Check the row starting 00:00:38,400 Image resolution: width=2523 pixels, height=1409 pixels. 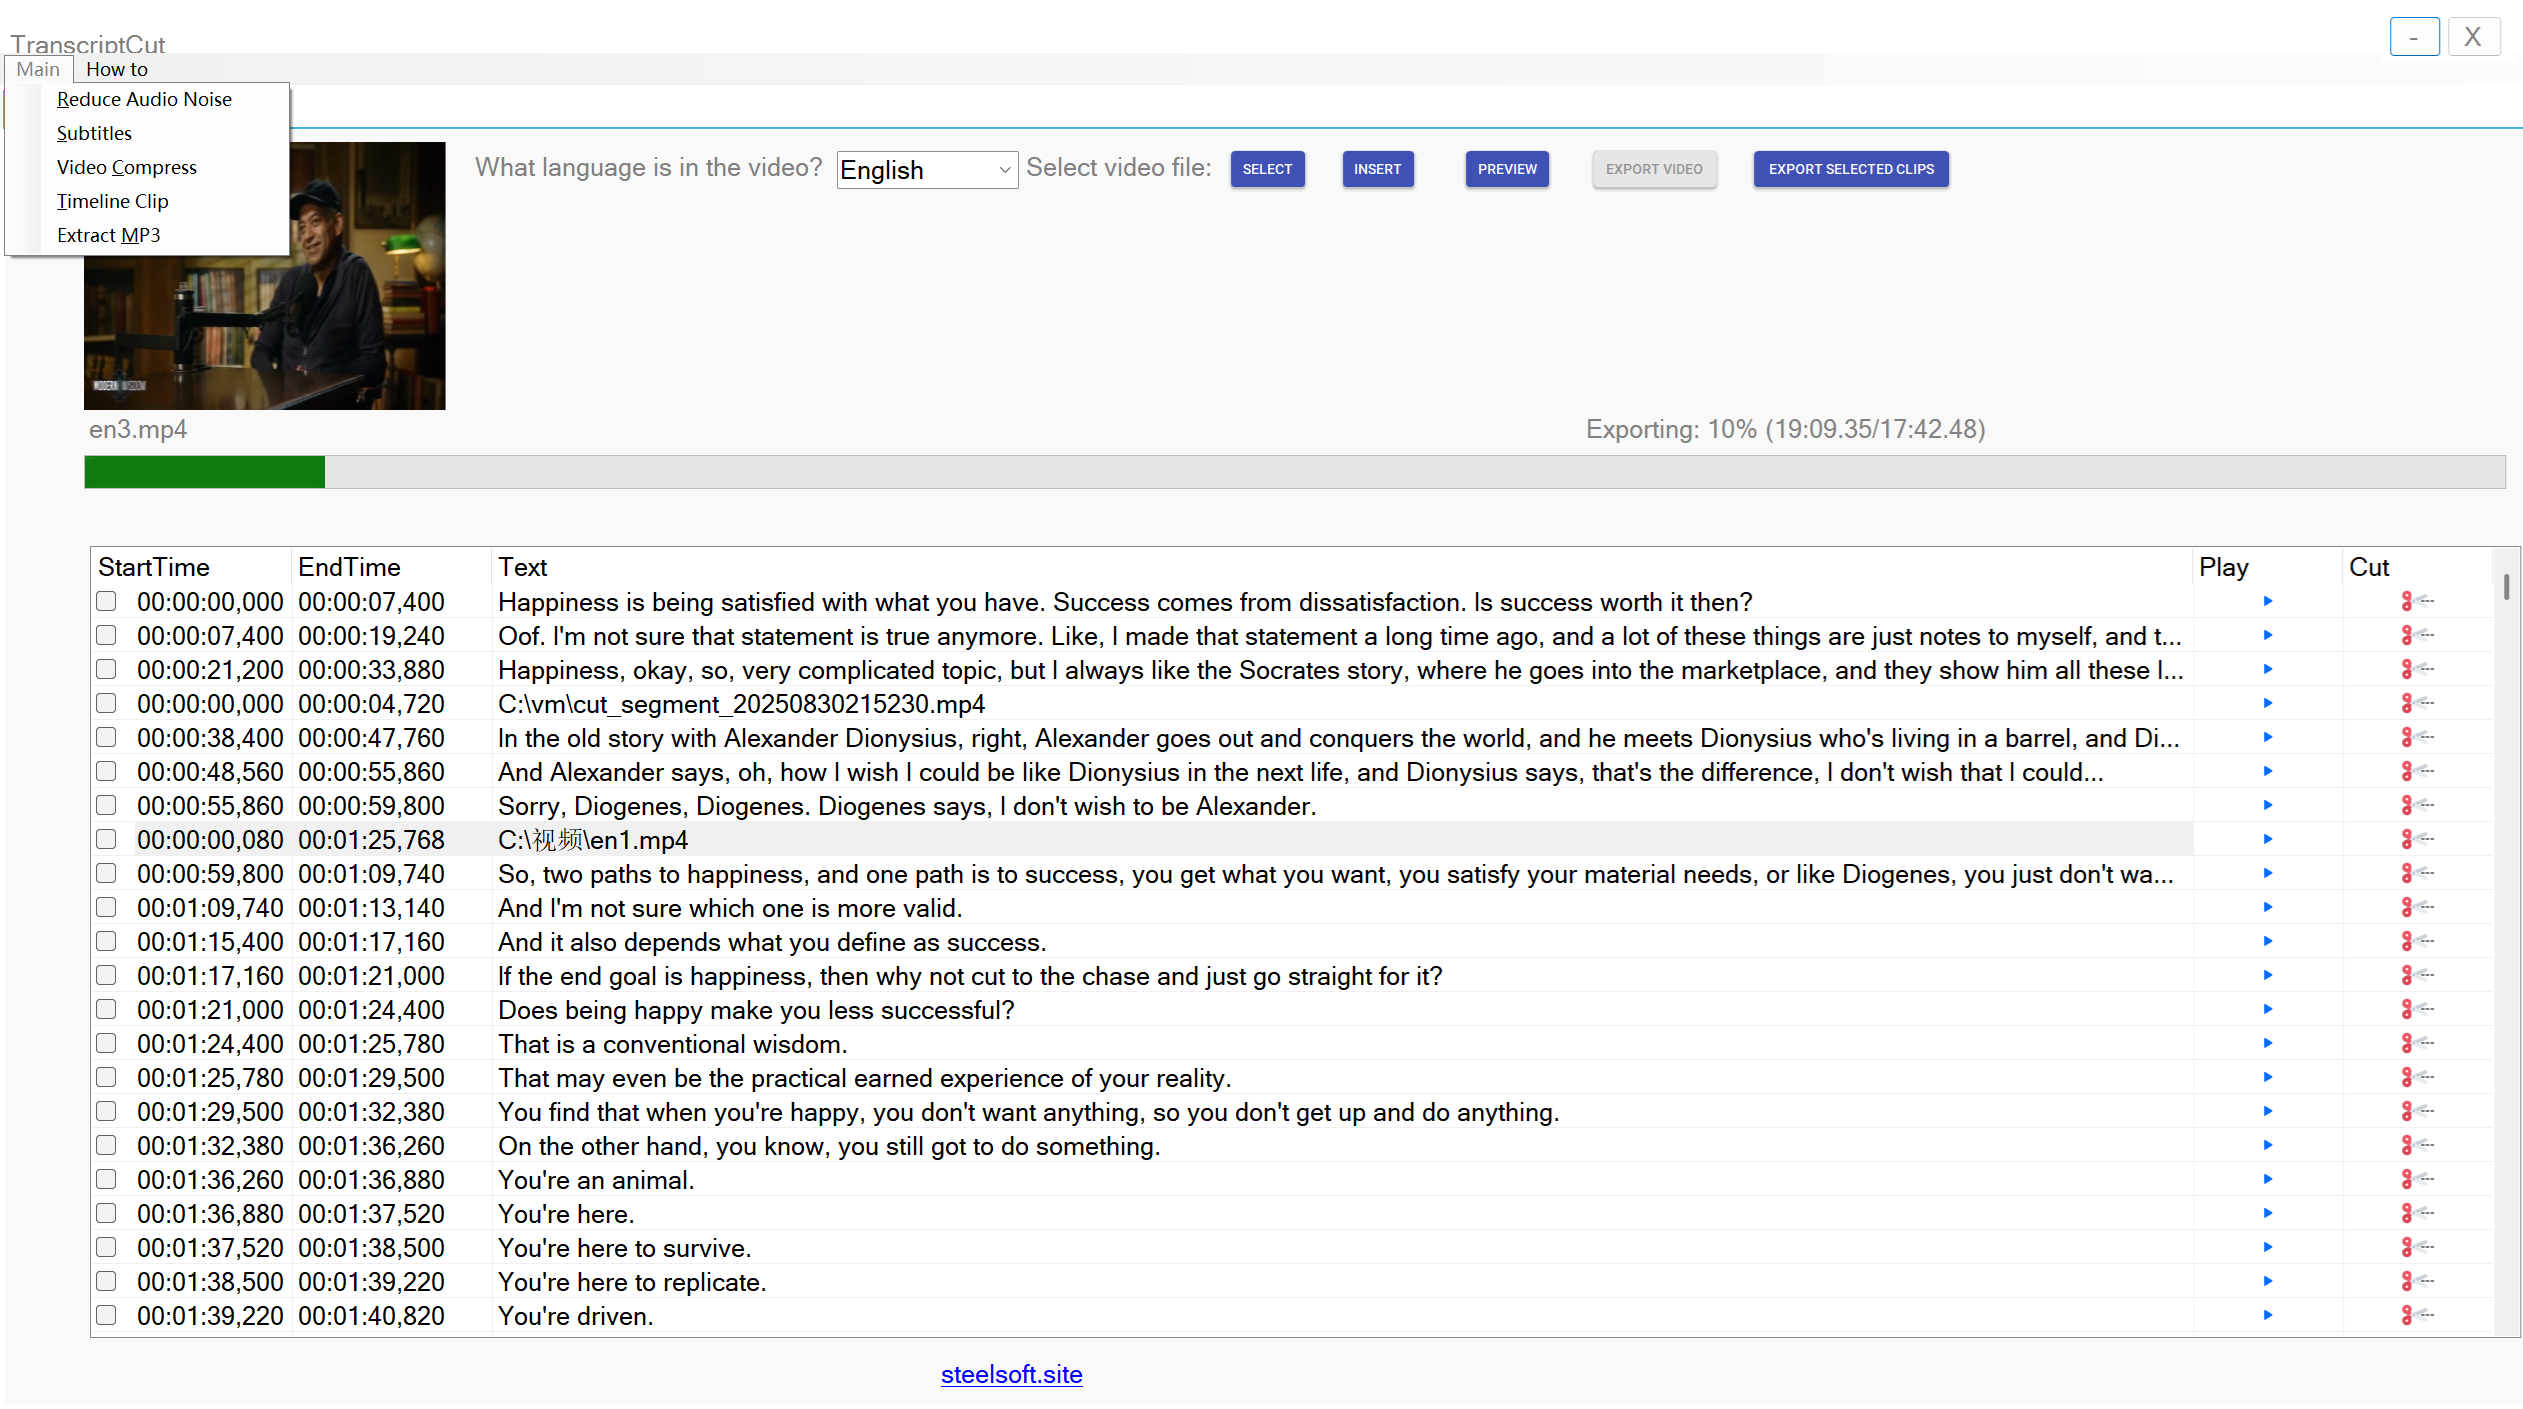click(x=106, y=737)
